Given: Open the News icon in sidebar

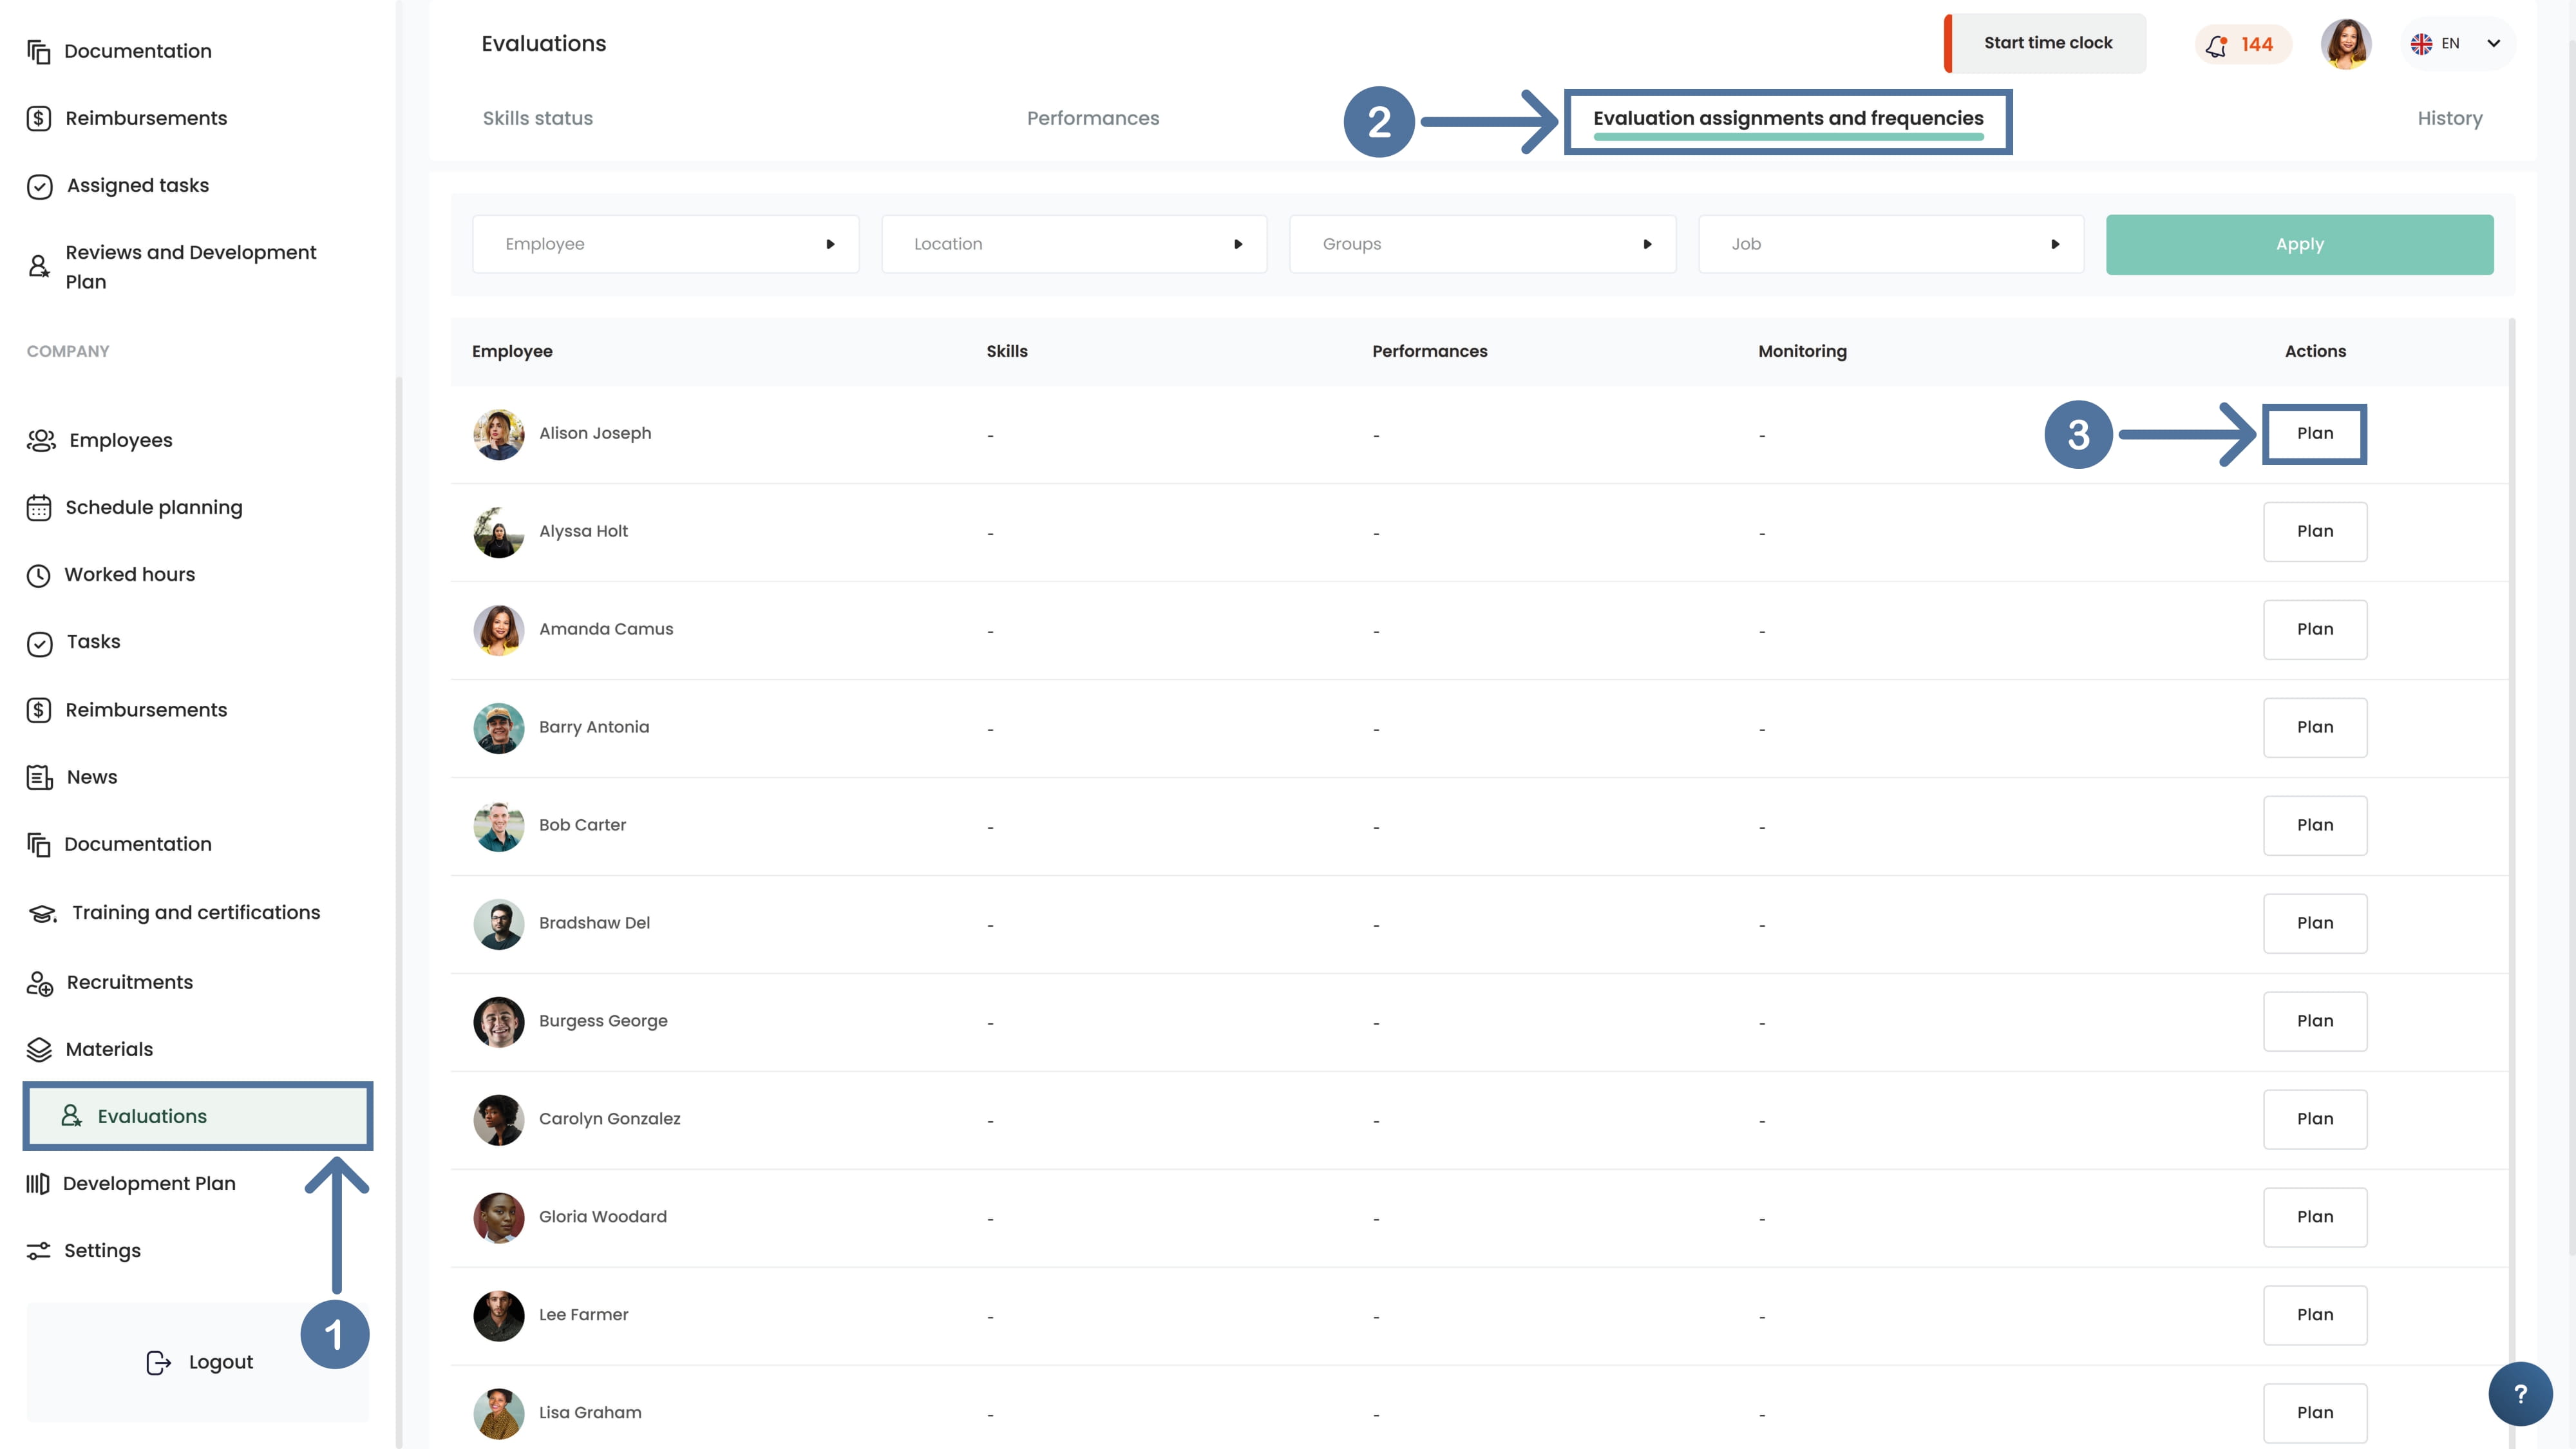Looking at the screenshot, I should [x=39, y=777].
